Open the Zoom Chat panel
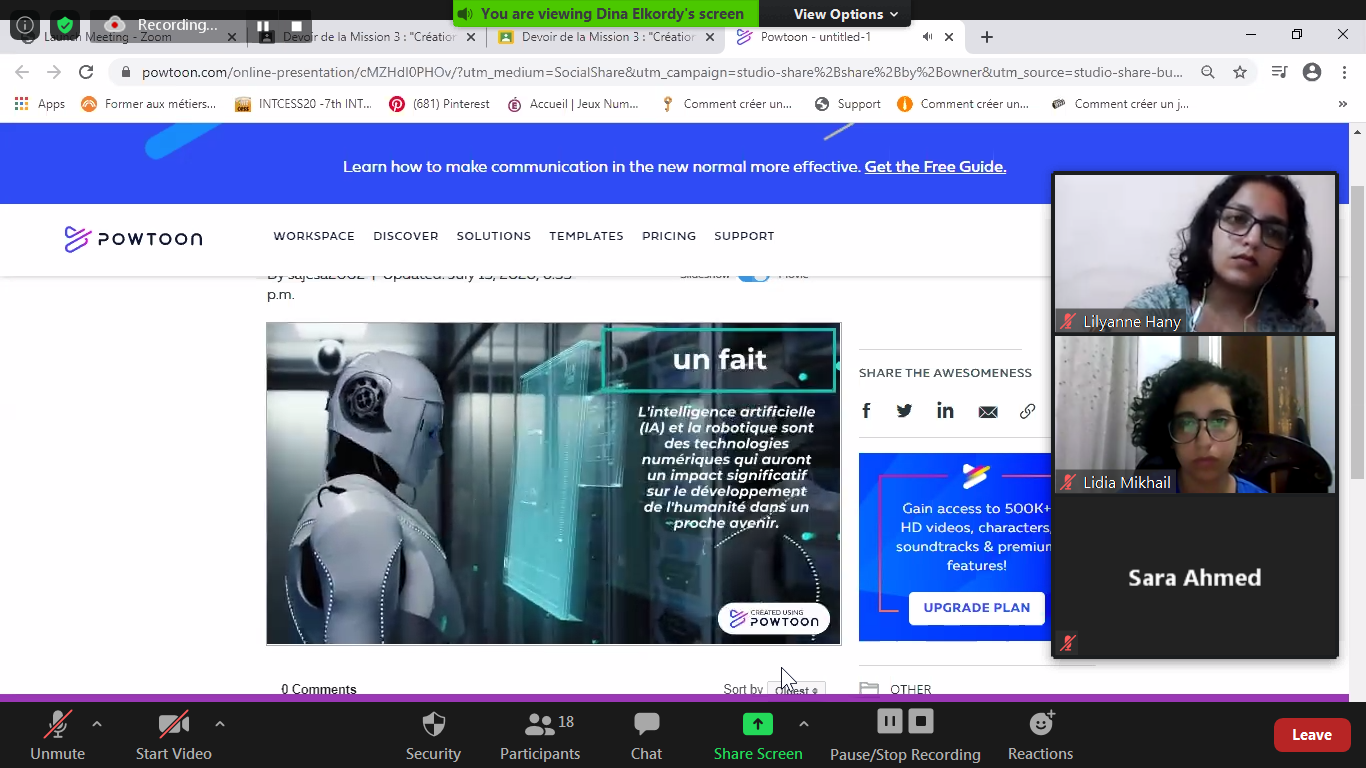This screenshot has height=768, width=1366. point(646,736)
